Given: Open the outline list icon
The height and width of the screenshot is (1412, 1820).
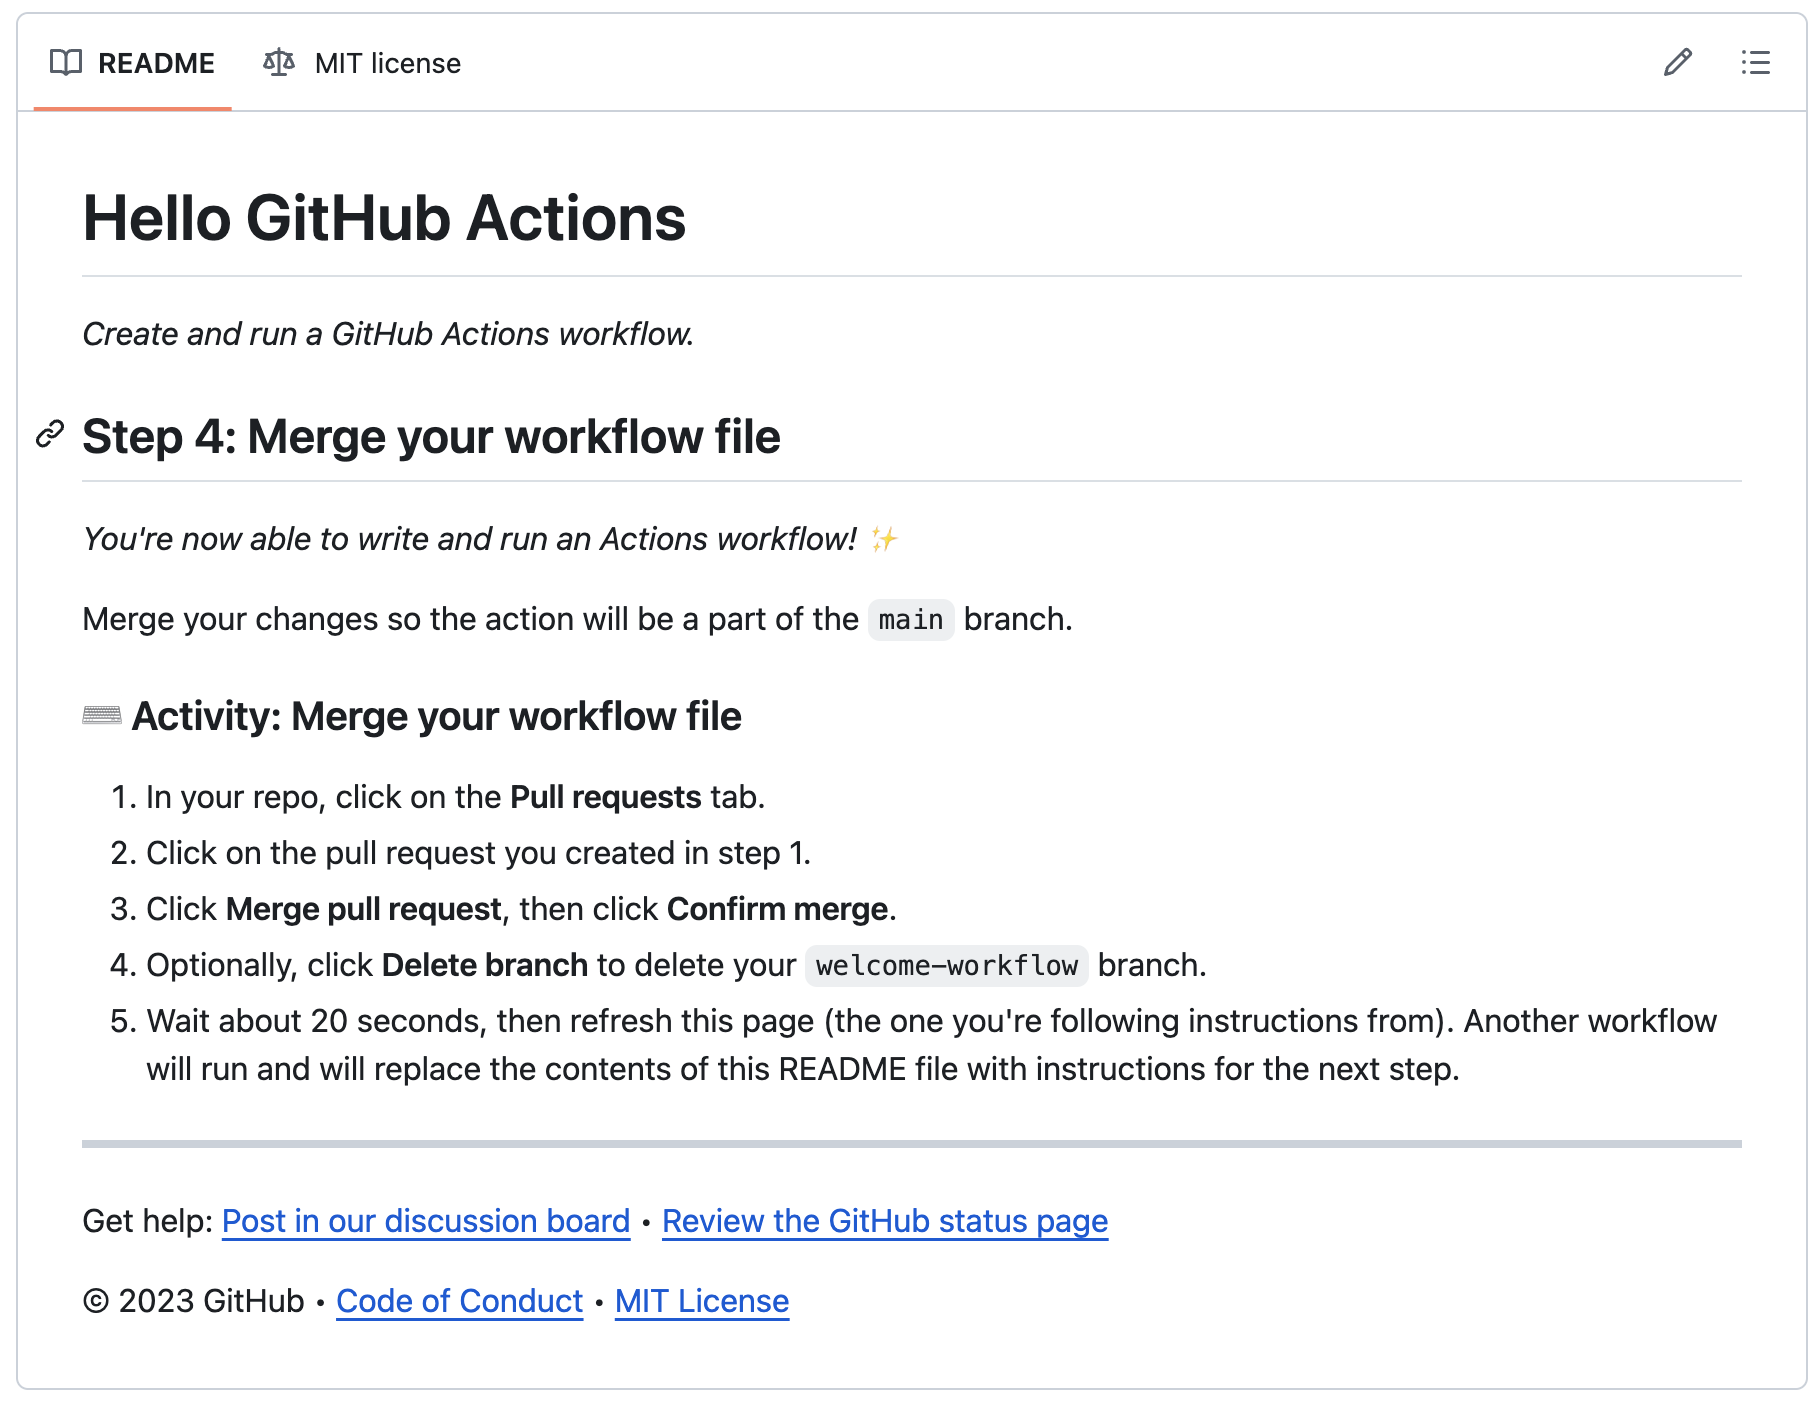Looking at the screenshot, I should tap(1755, 63).
